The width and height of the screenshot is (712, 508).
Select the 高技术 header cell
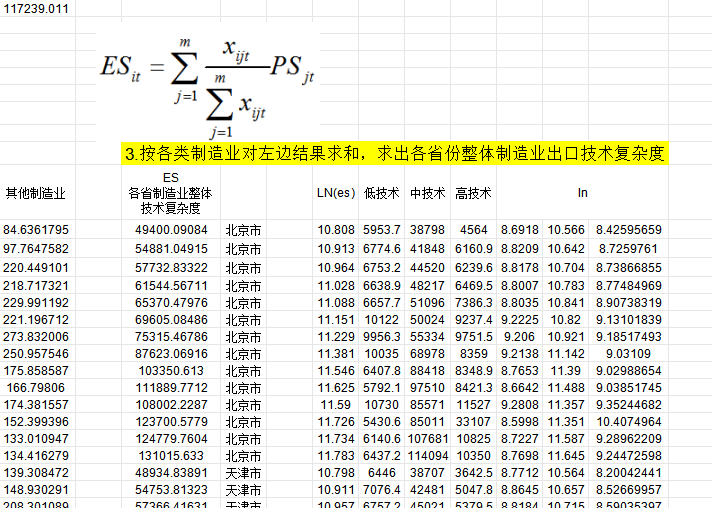[x=473, y=192]
